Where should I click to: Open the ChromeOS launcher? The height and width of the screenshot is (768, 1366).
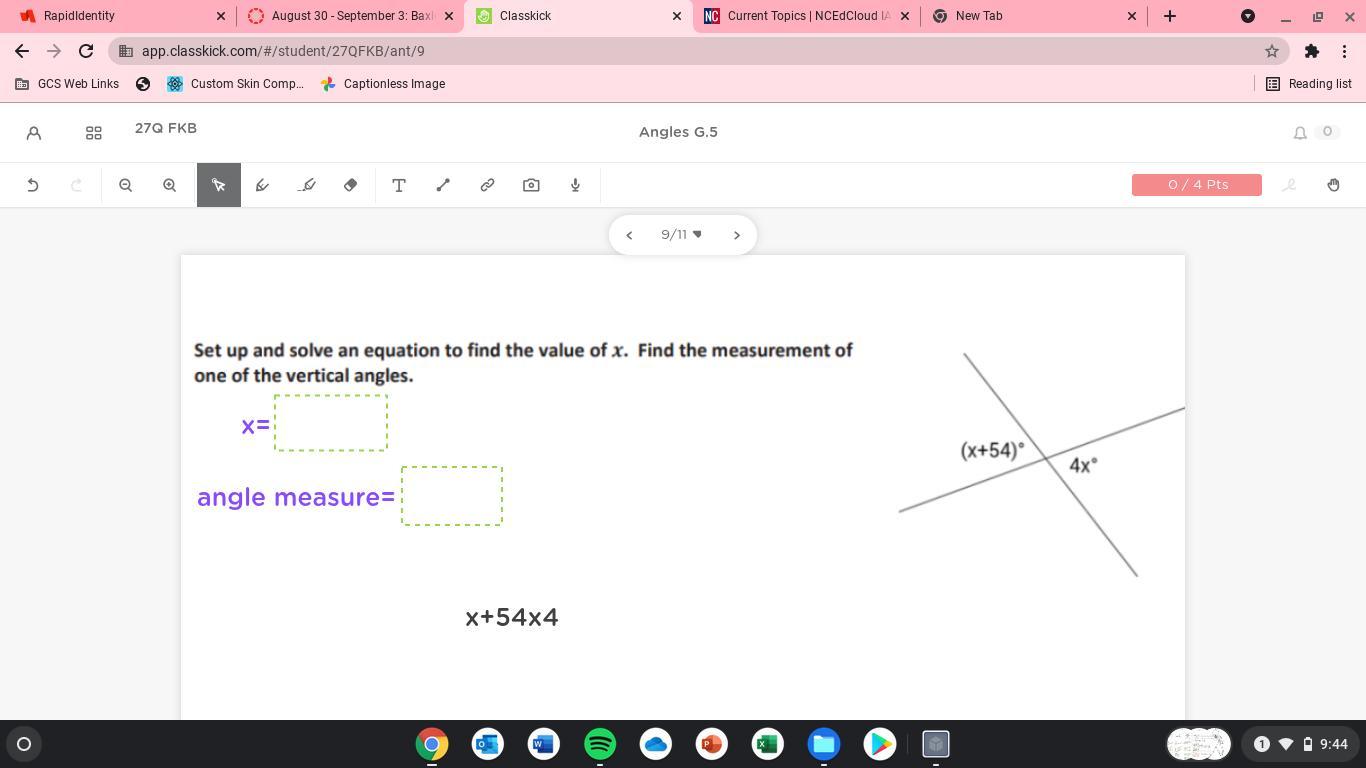[x=24, y=744]
